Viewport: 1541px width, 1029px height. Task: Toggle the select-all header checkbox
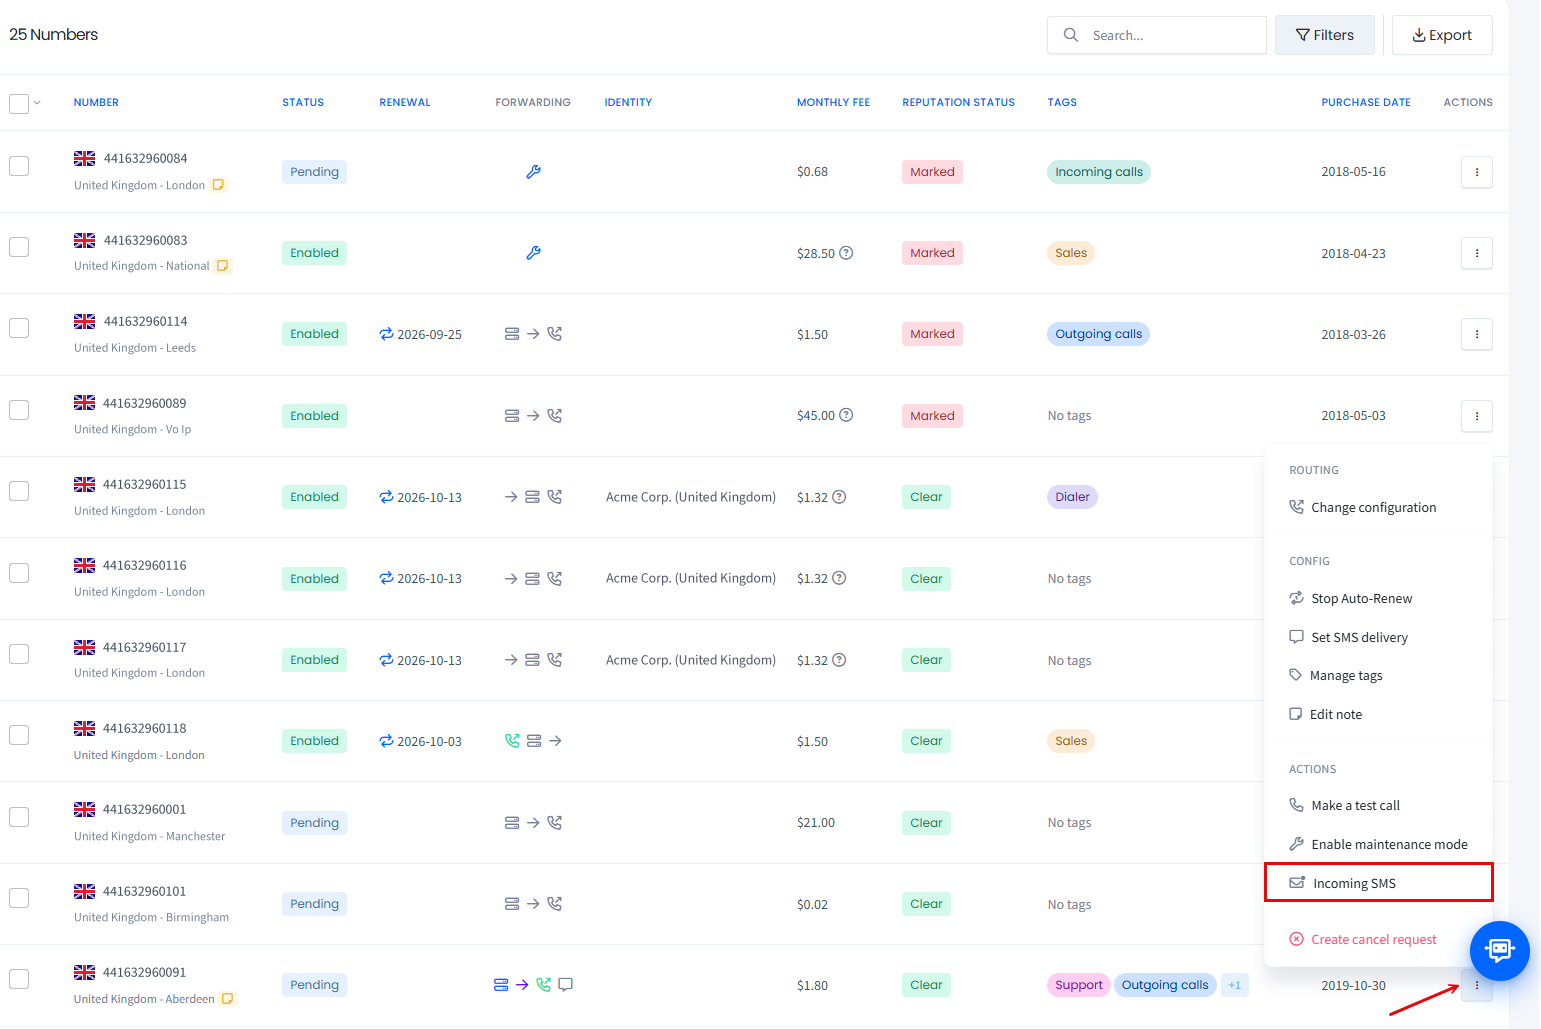pyautogui.click(x=19, y=103)
